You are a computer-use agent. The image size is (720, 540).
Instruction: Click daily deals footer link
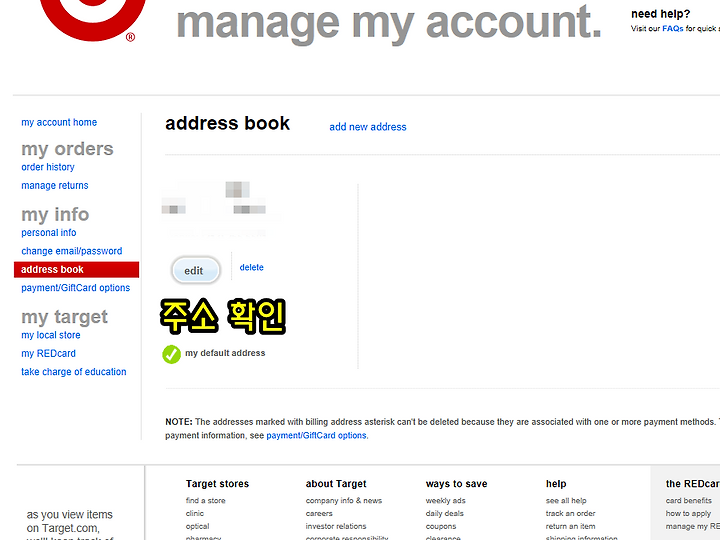click(444, 513)
